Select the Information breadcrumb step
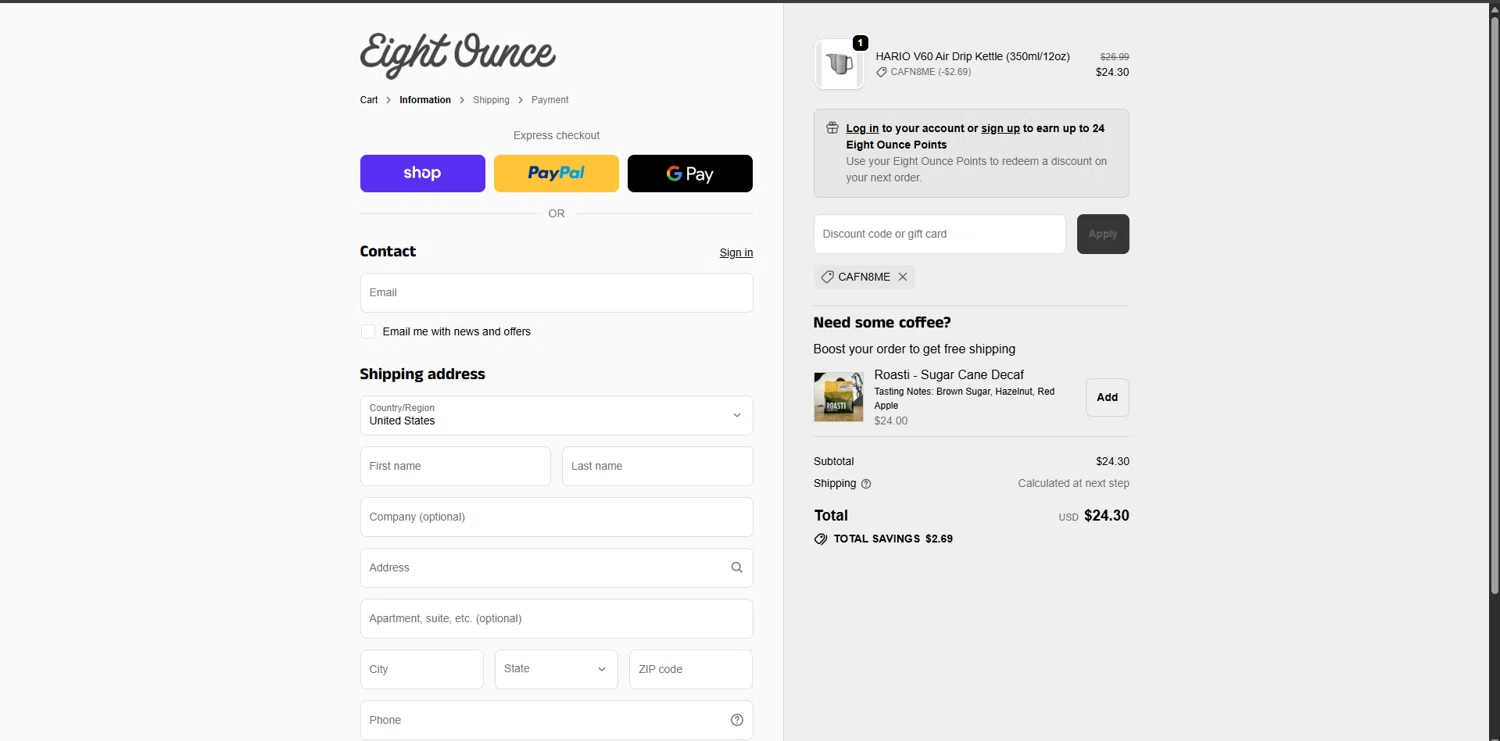The image size is (1500, 741). point(425,100)
